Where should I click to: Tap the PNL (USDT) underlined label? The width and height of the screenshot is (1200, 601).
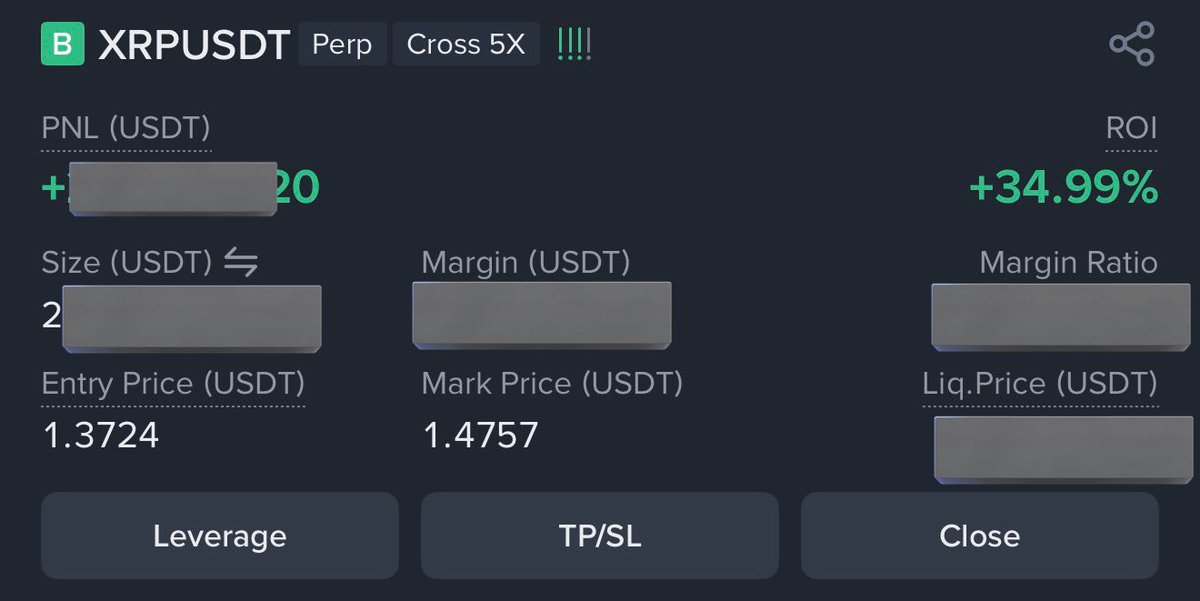[126, 129]
